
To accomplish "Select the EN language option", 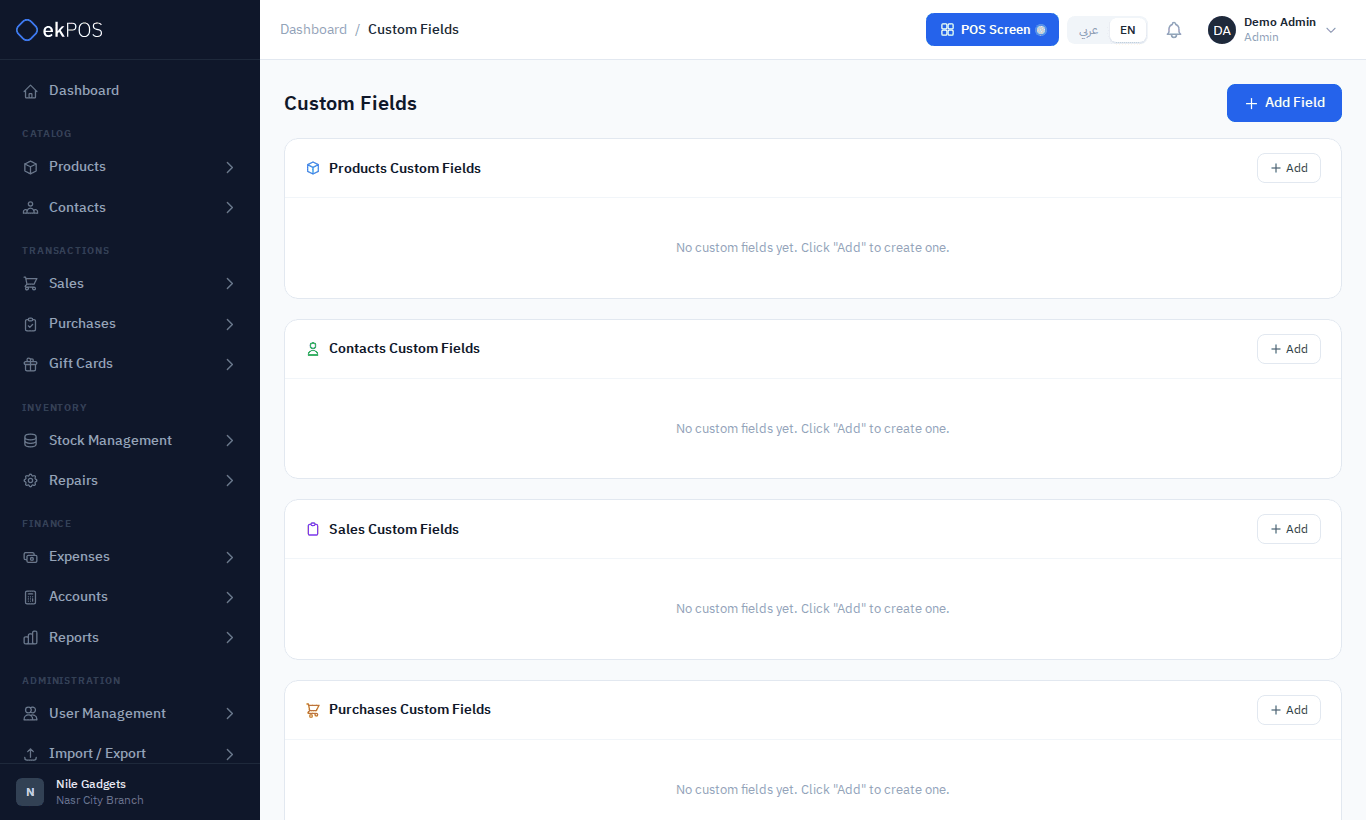I will [1128, 30].
